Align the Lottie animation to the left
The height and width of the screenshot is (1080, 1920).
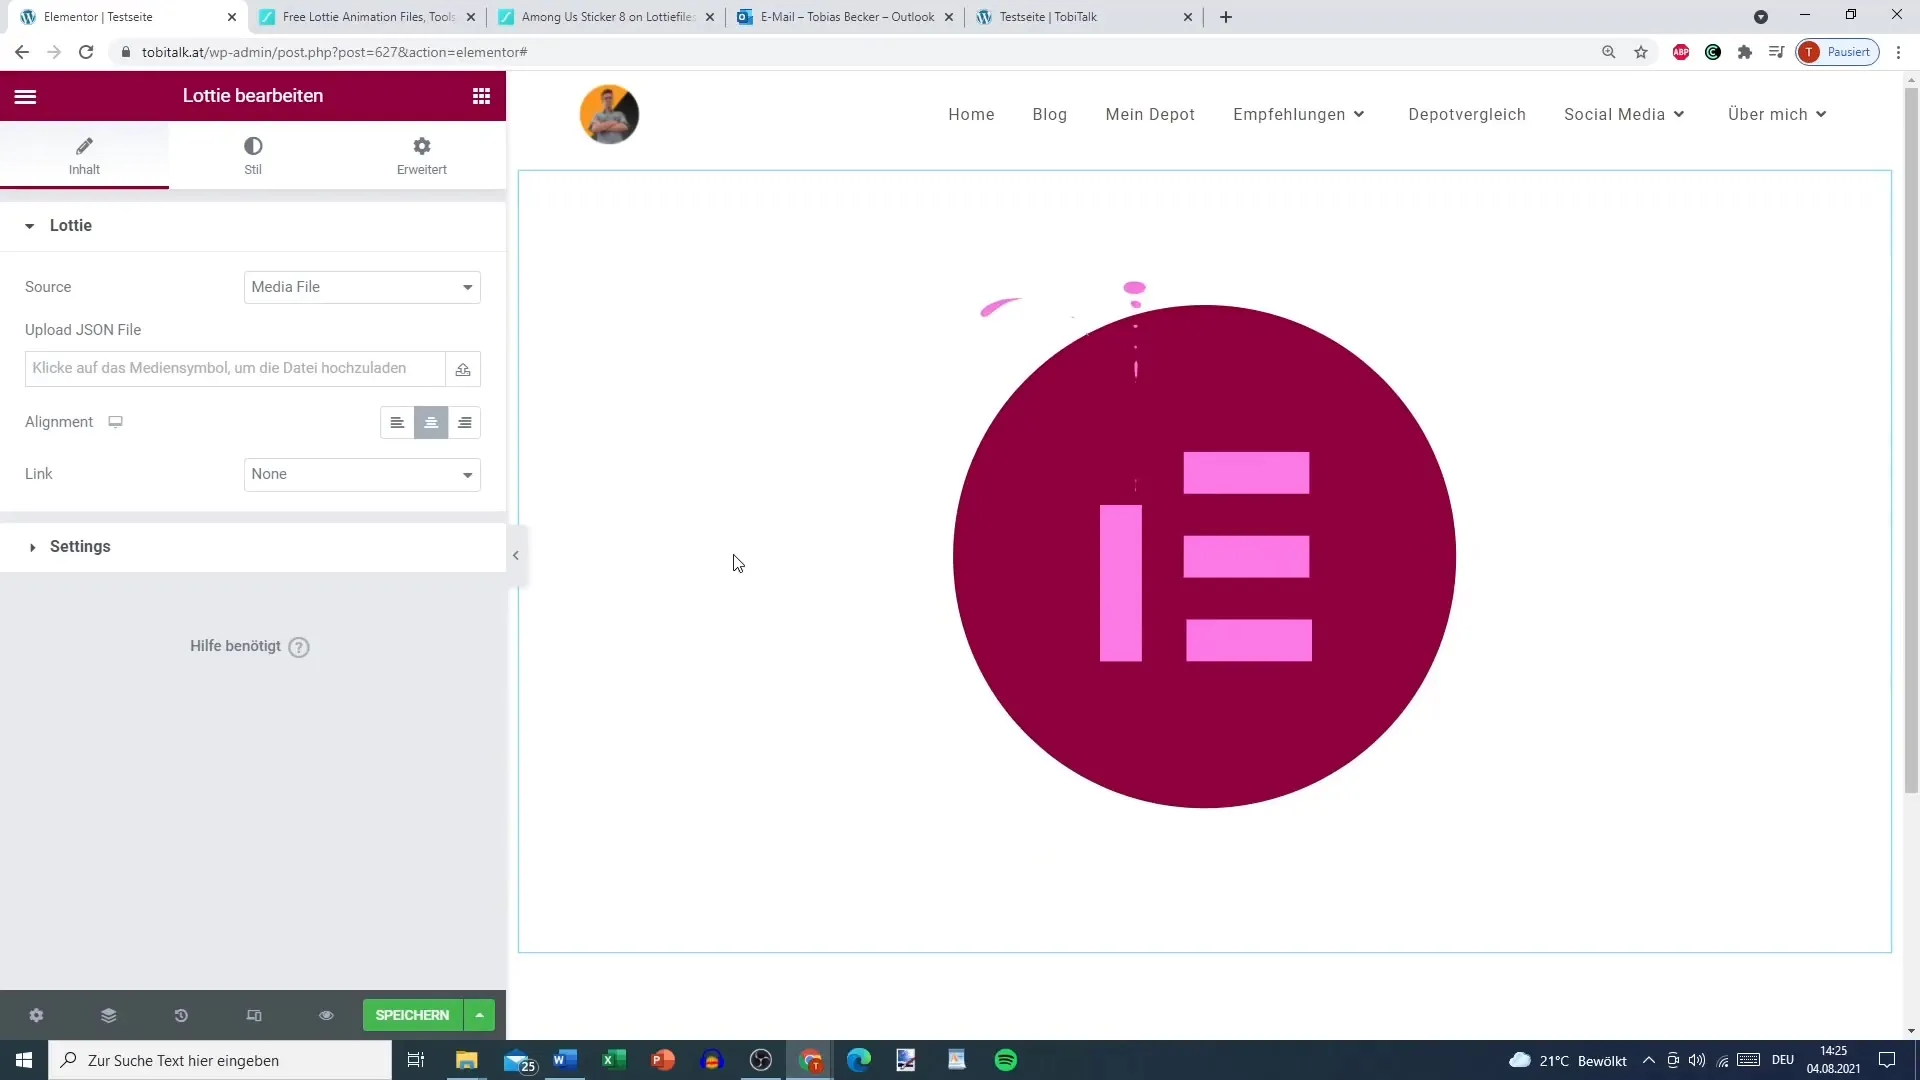397,423
